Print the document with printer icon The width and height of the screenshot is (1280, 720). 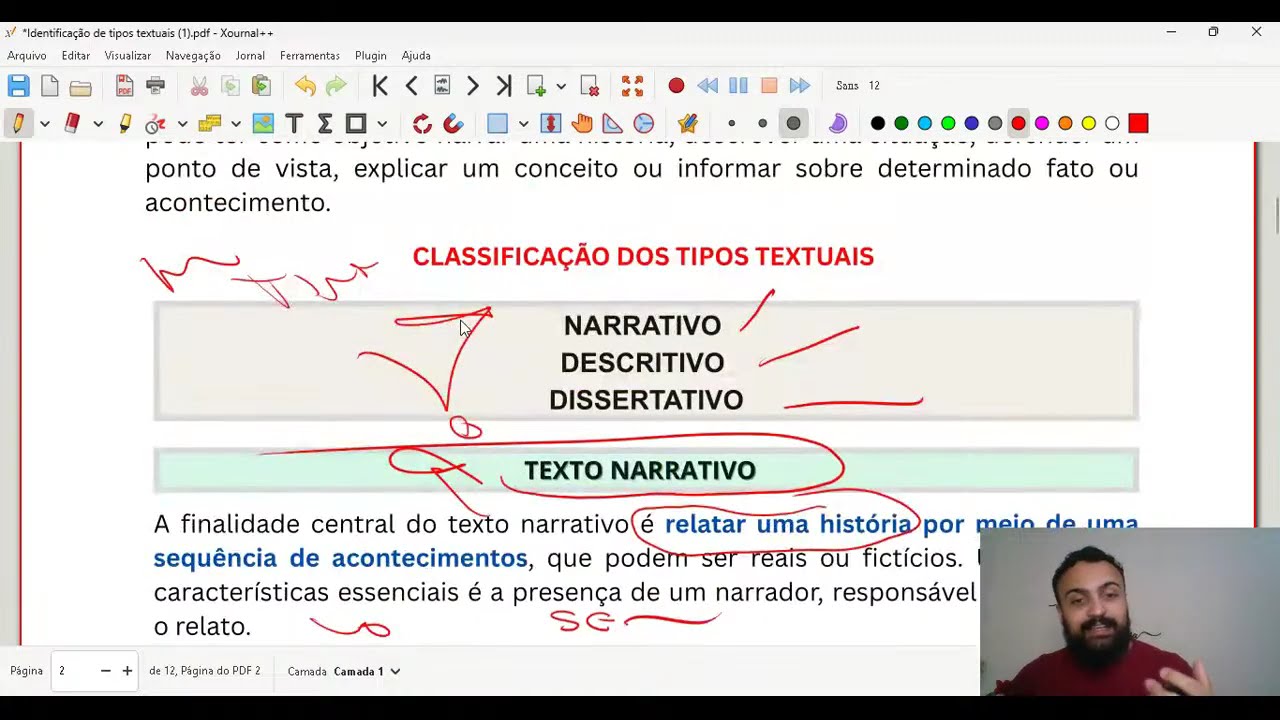pyautogui.click(x=155, y=86)
